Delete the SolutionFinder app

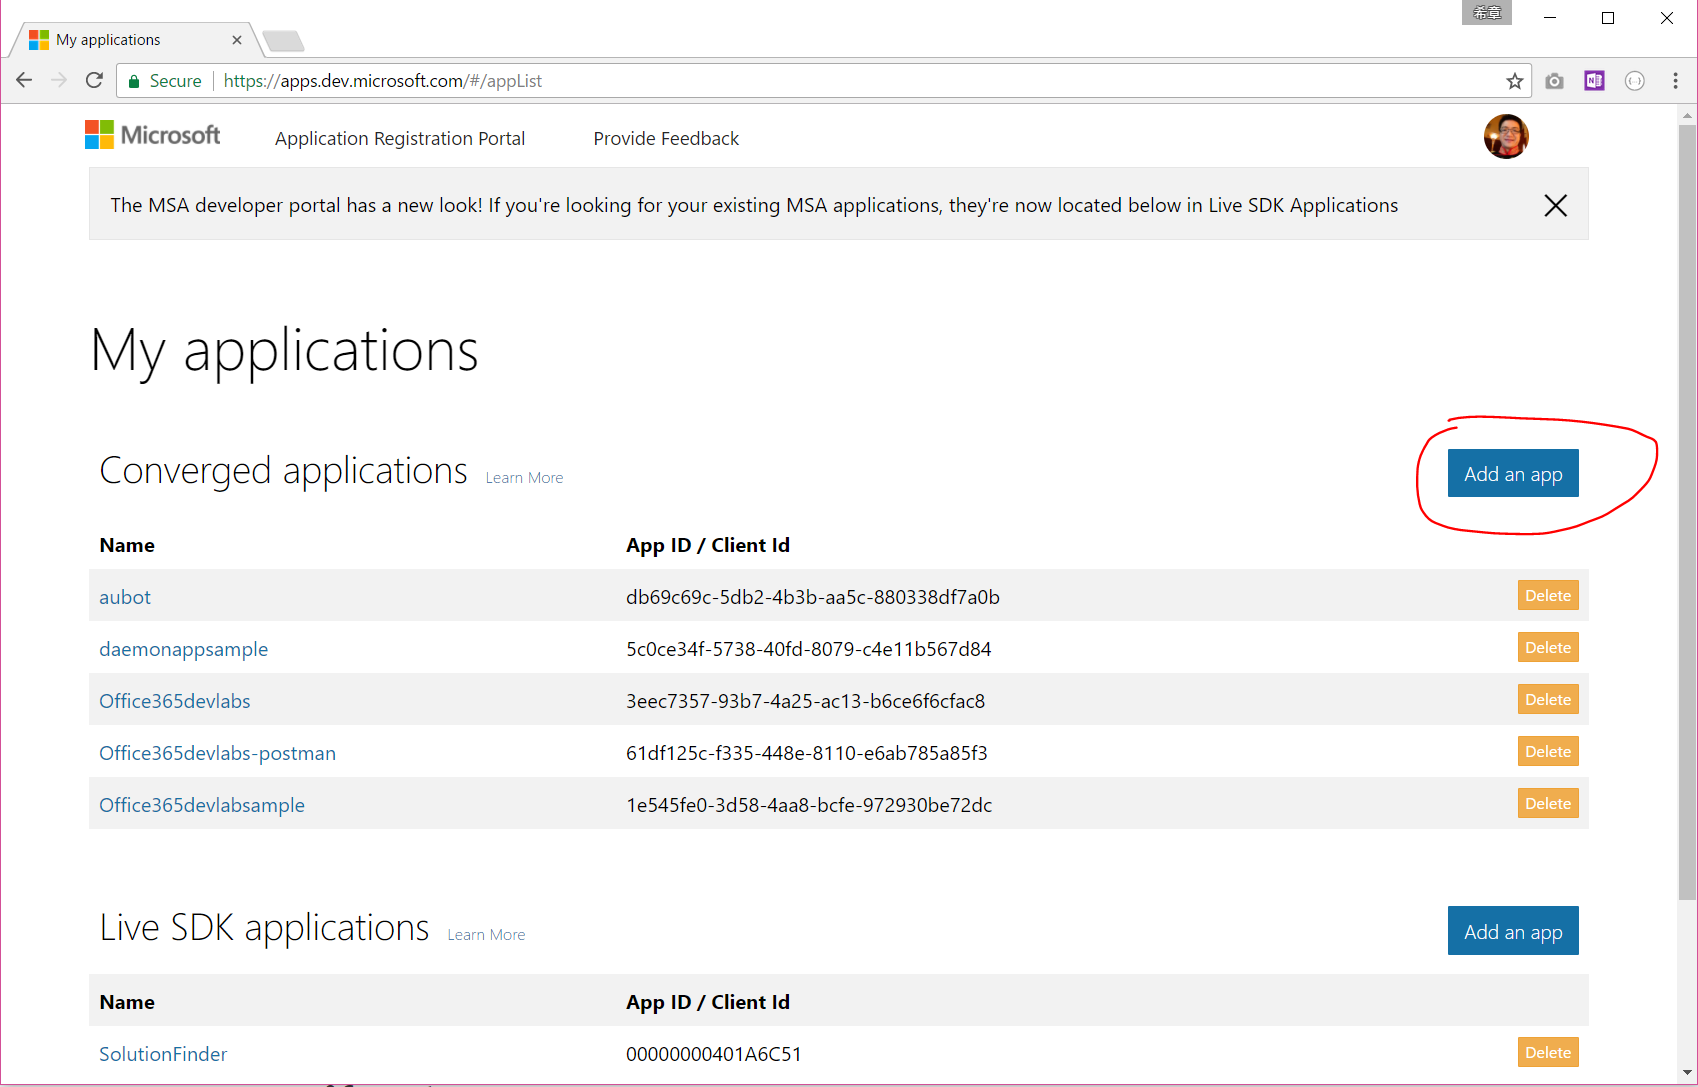click(1548, 1053)
